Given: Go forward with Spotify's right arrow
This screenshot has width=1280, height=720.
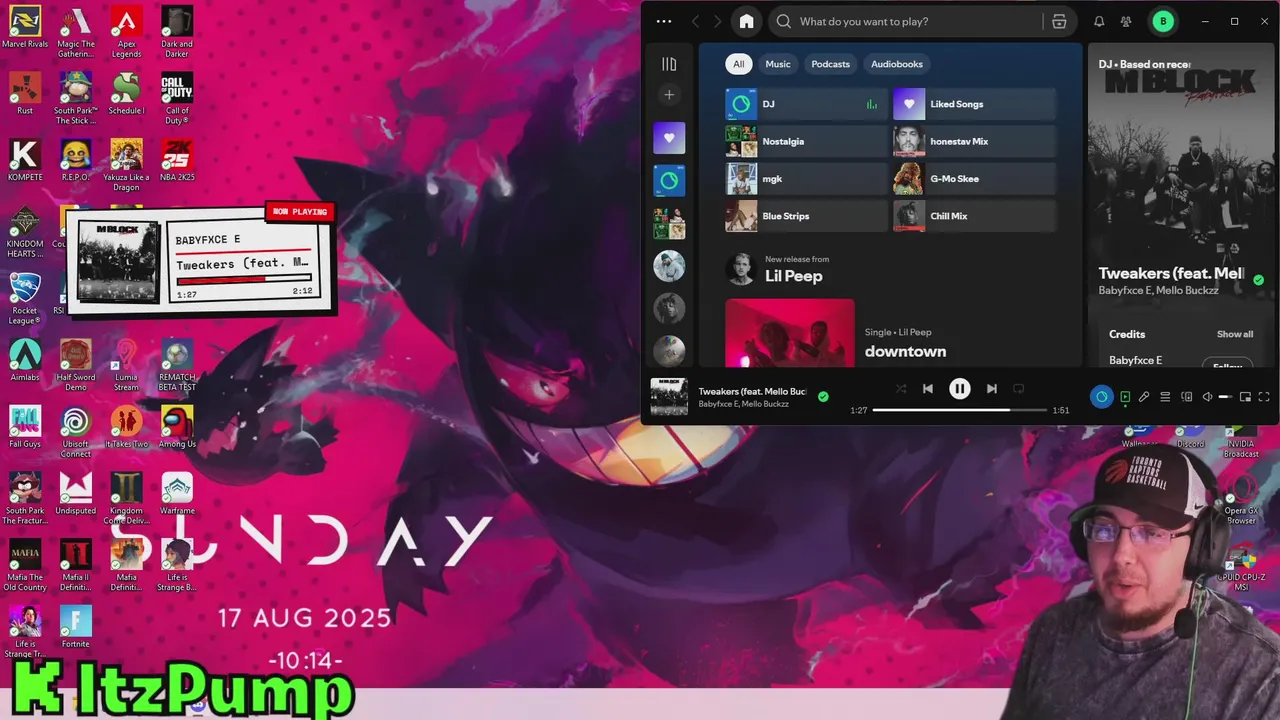Looking at the screenshot, I should point(717,21).
